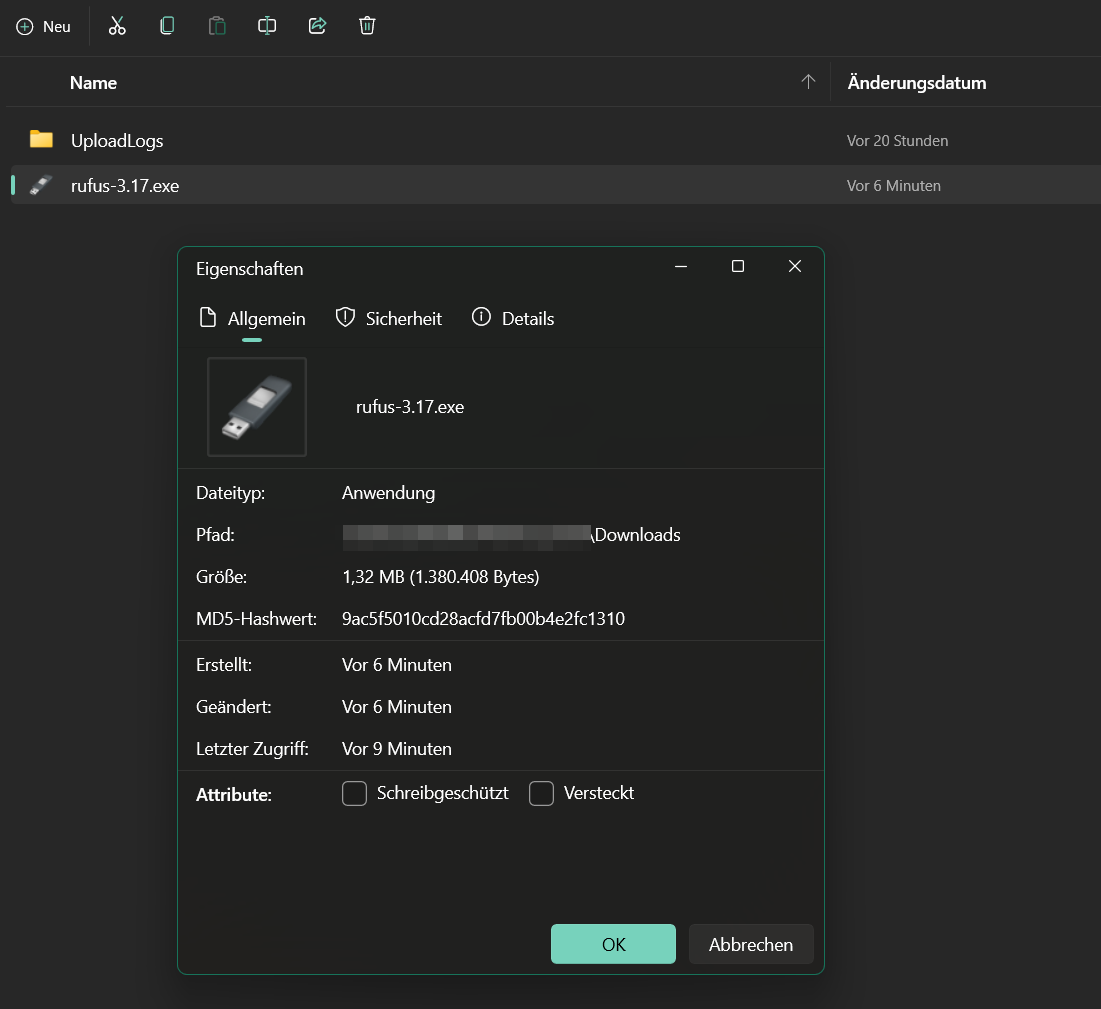The width and height of the screenshot is (1101, 1009).
Task: Click the sort arrow on the Name column
Action: click(x=808, y=82)
